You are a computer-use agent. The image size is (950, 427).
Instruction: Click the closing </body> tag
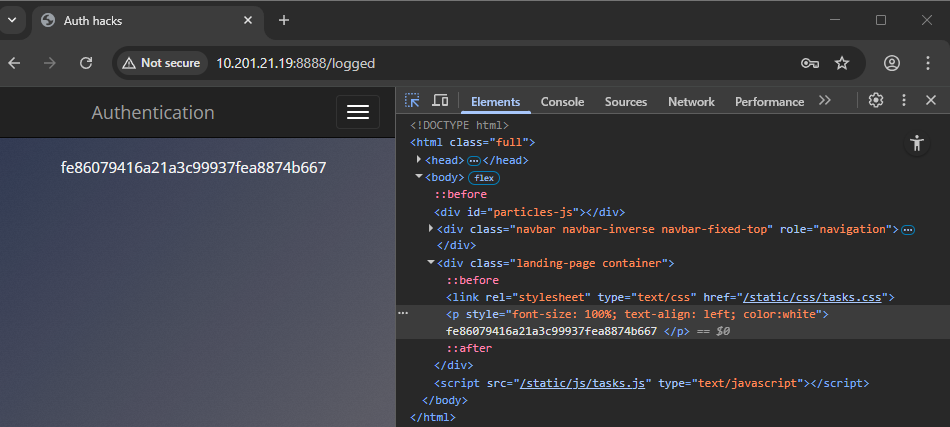pyautogui.click(x=445, y=400)
